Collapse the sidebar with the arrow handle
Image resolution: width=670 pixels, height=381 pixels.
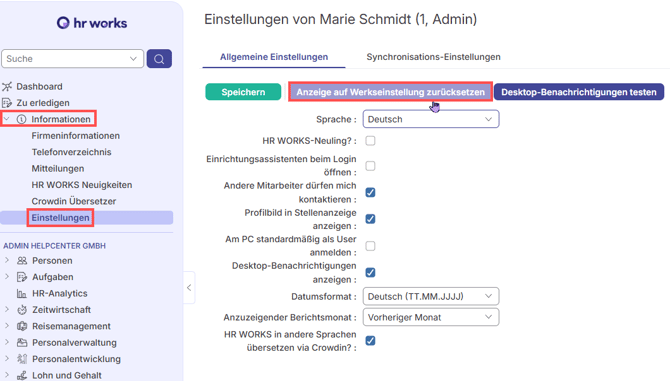pos(189,287)
